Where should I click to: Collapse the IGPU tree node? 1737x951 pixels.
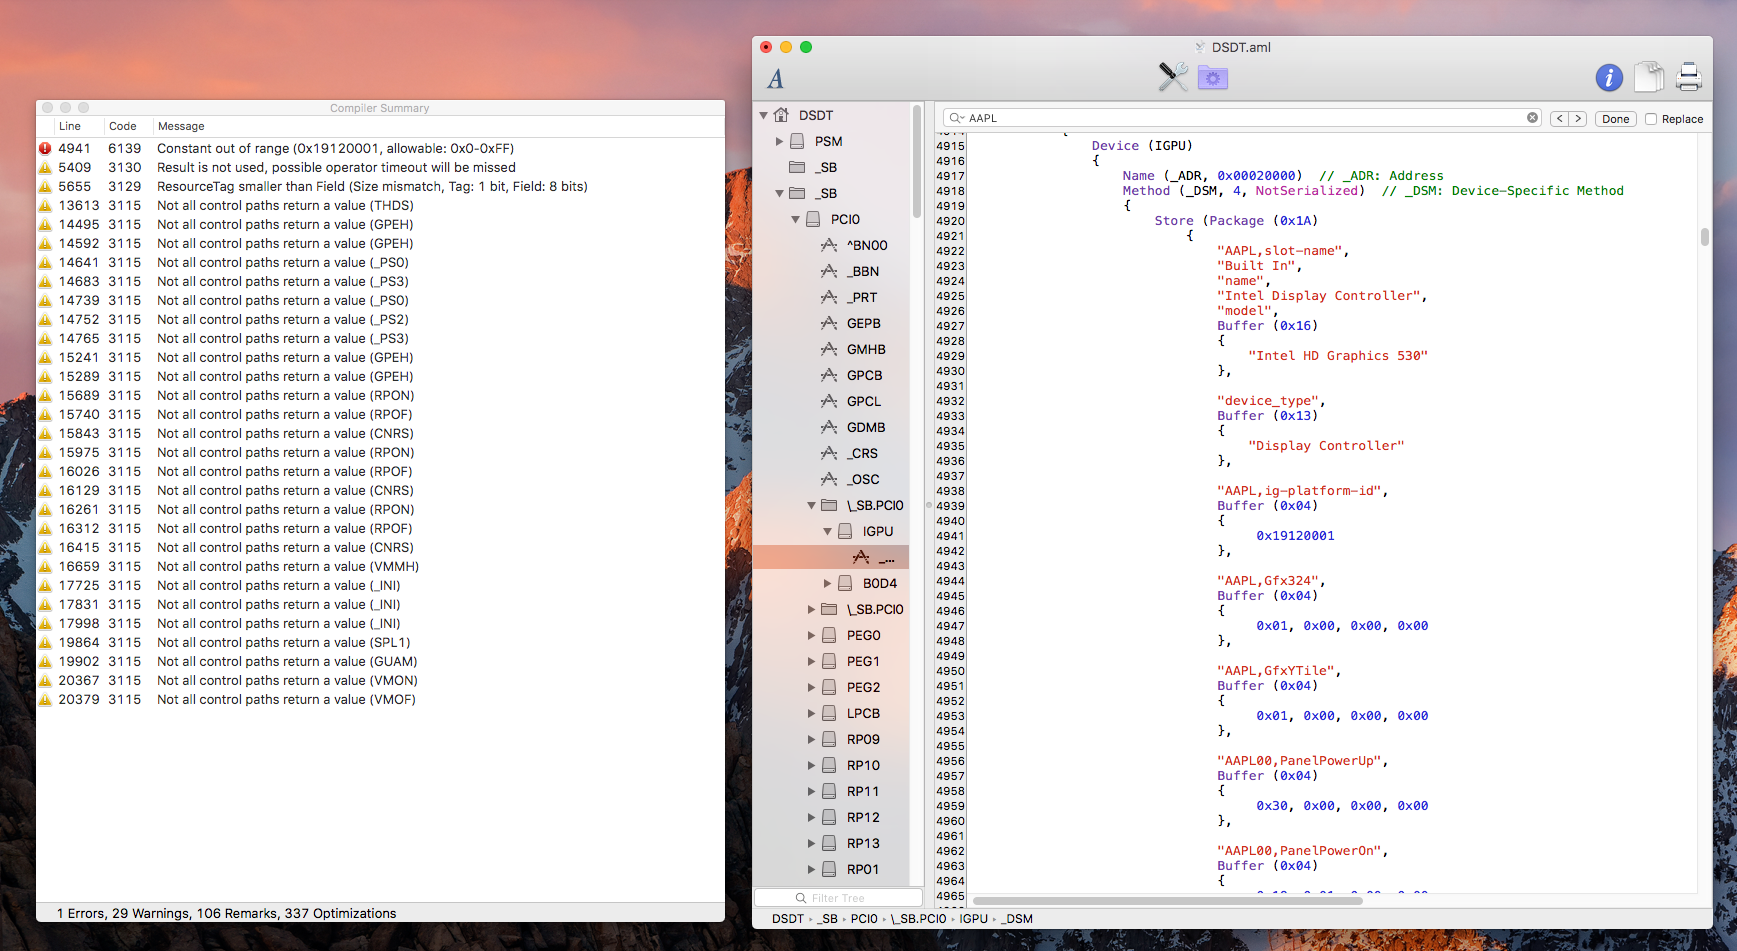(x=827, y=532)
